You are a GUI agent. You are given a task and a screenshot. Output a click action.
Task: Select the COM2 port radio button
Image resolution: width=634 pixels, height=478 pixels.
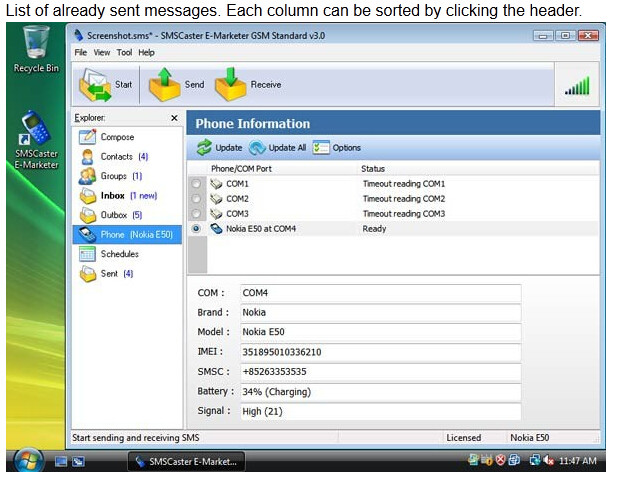pos(196,199)
